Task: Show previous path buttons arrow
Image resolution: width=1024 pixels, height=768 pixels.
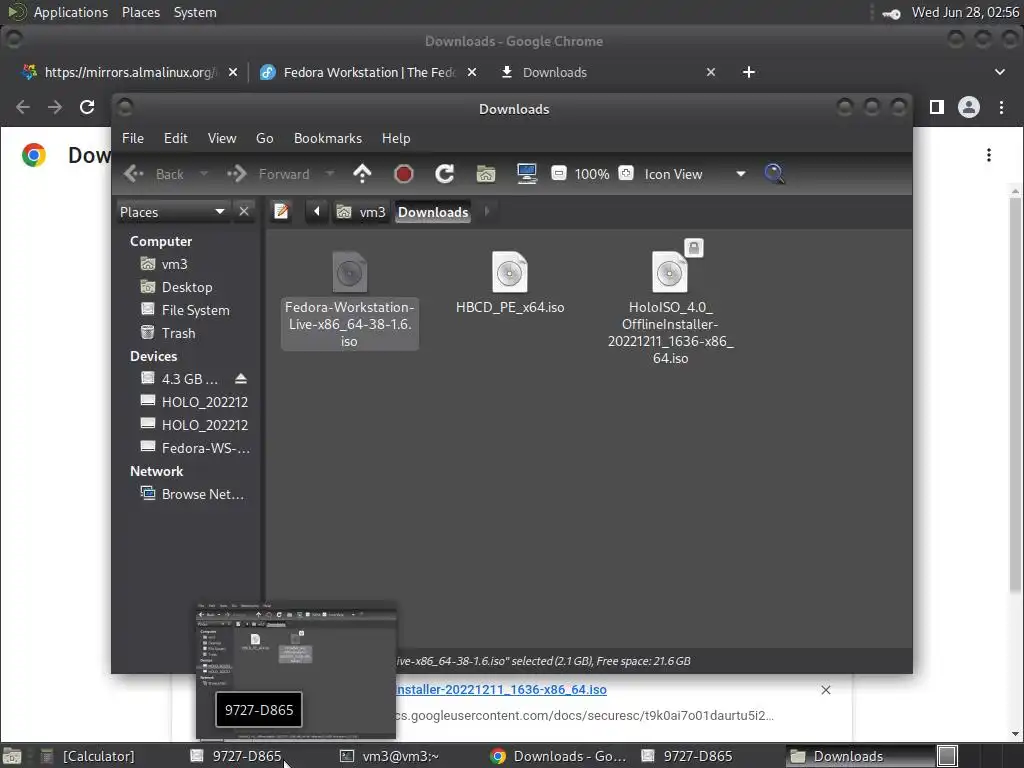Action: 317,212
